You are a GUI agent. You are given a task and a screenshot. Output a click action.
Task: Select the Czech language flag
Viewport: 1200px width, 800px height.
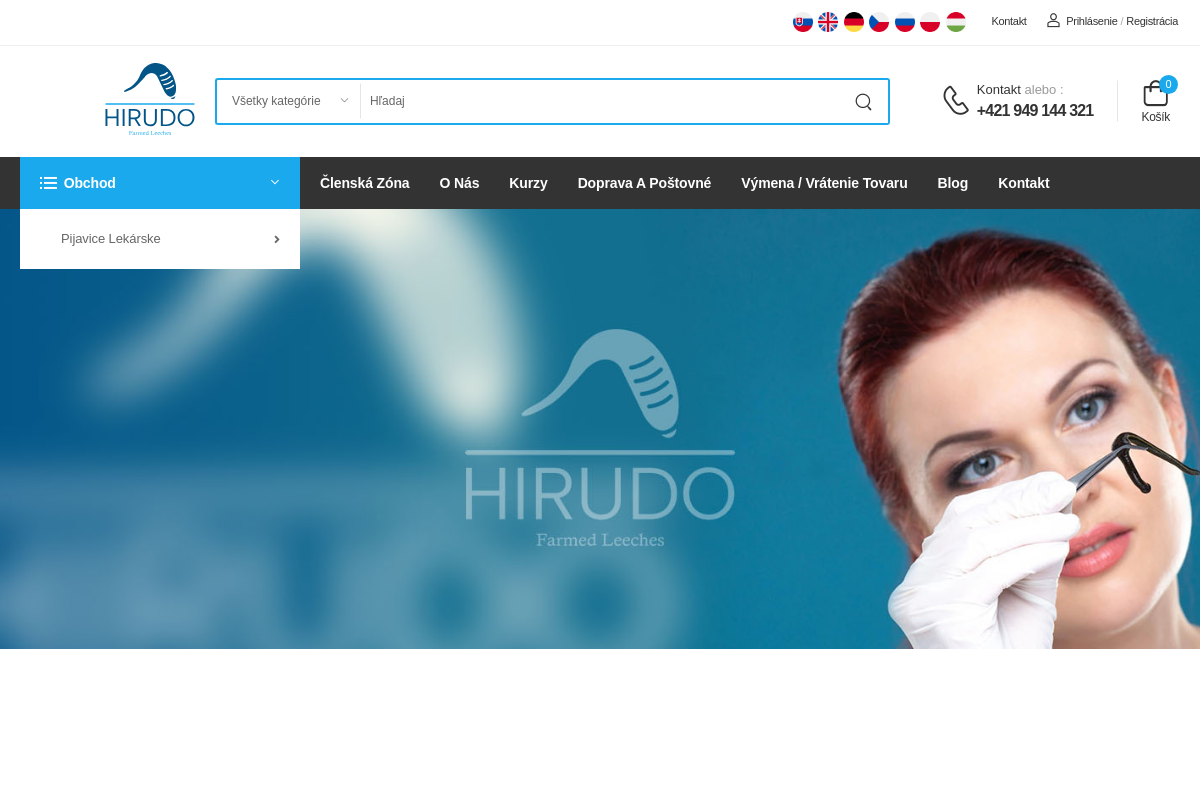[879, 21]
